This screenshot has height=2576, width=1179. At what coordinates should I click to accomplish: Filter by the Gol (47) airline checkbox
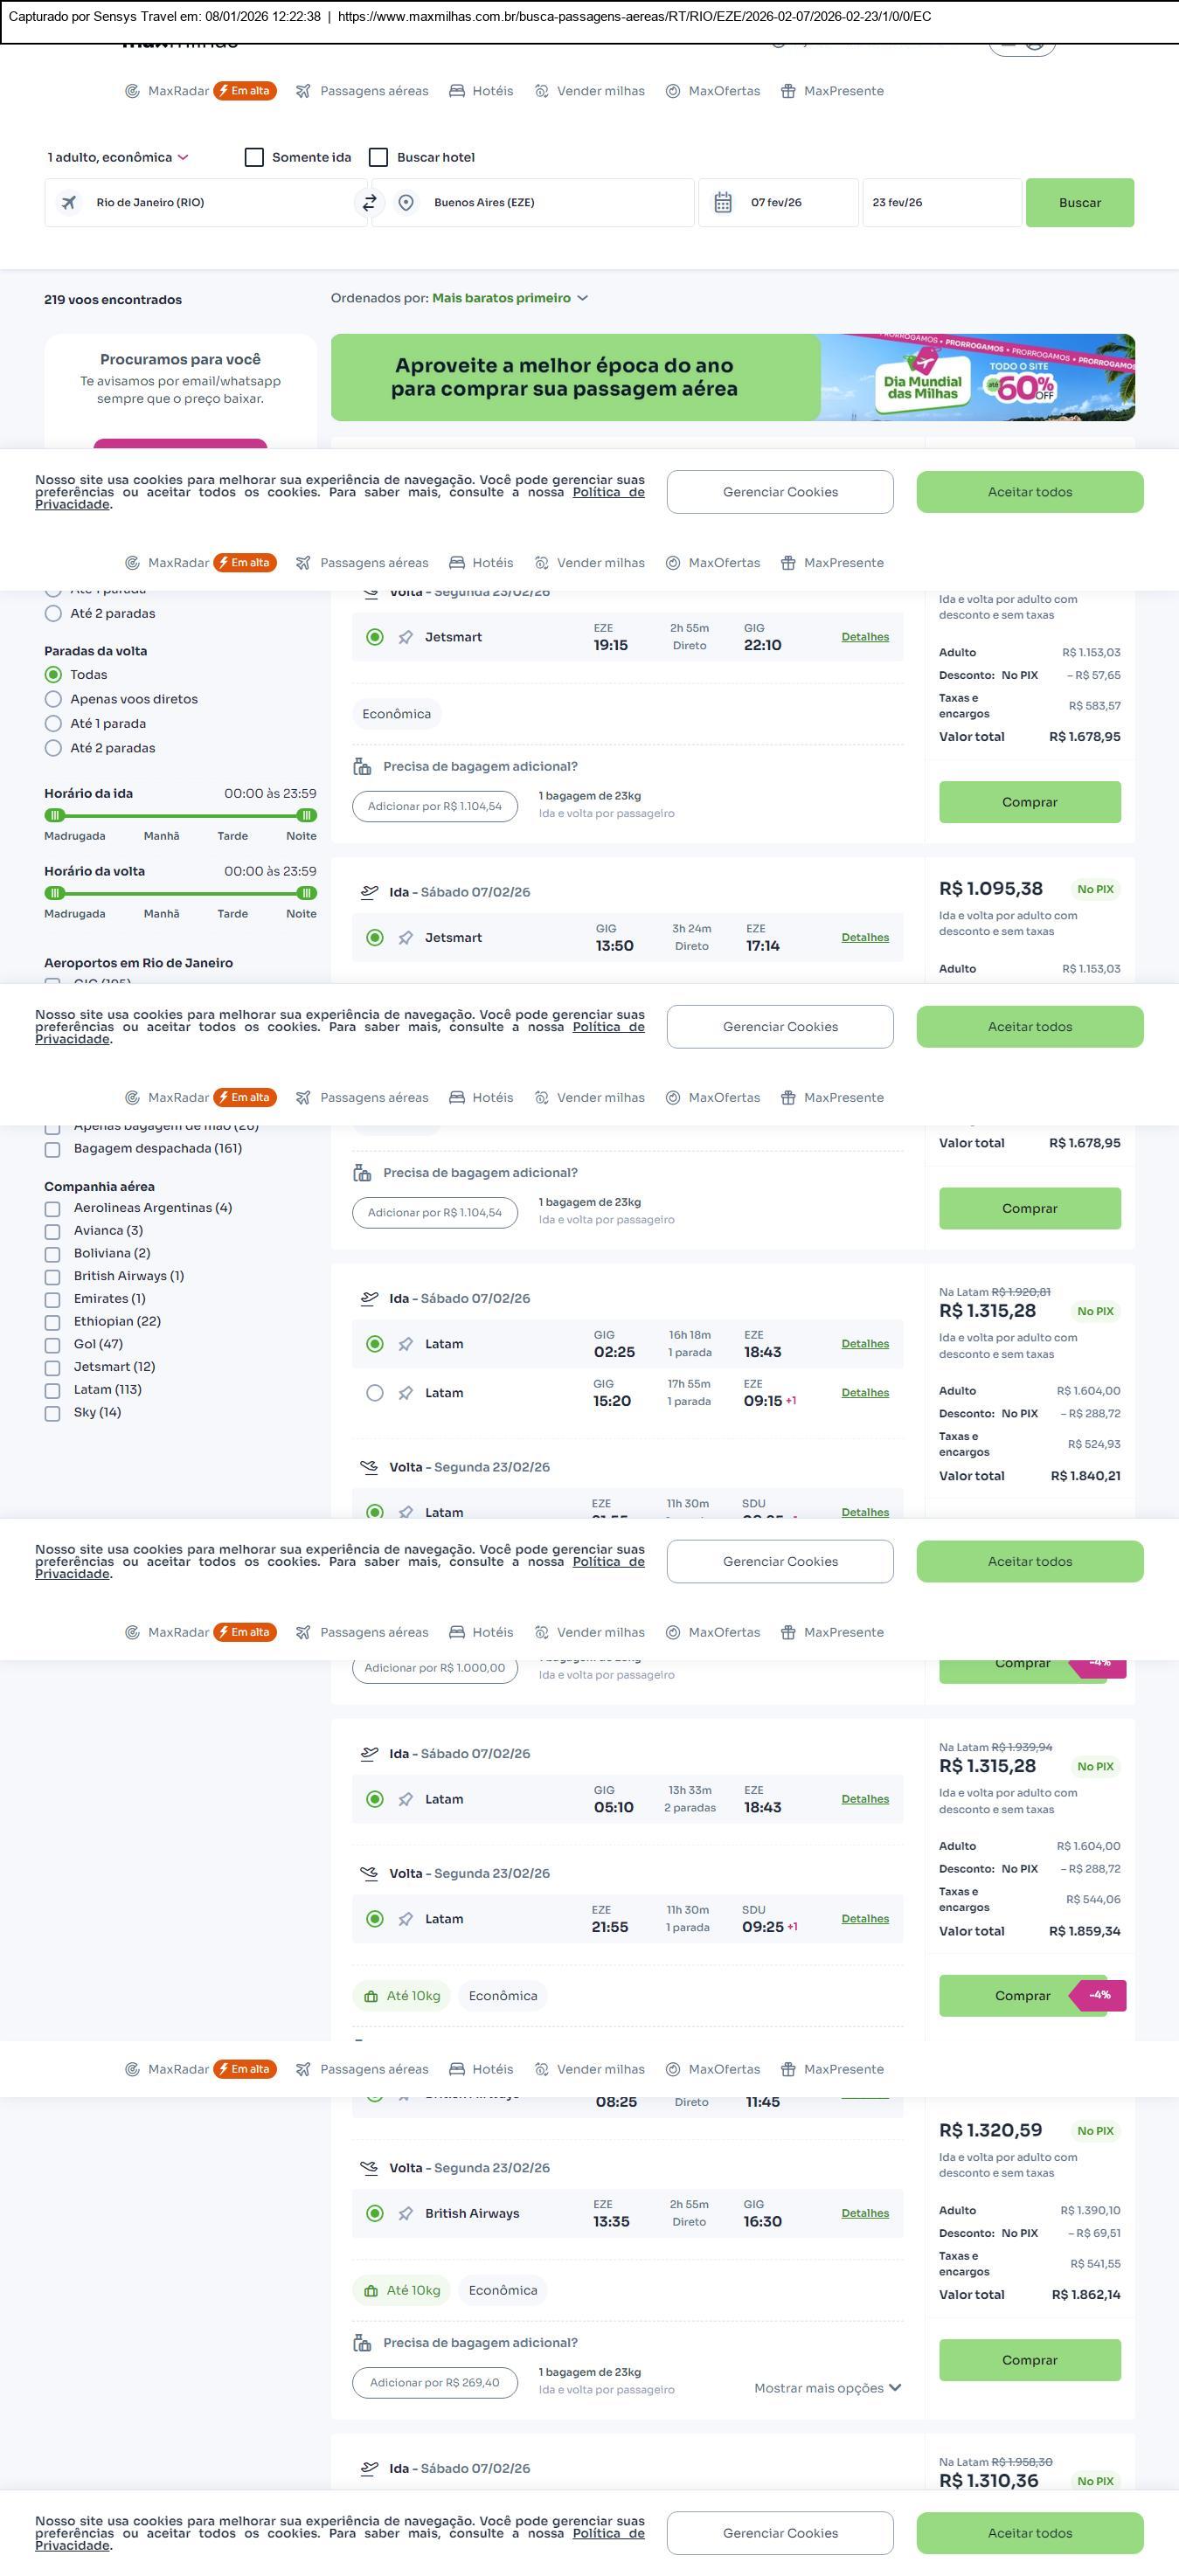(53, 1345)
